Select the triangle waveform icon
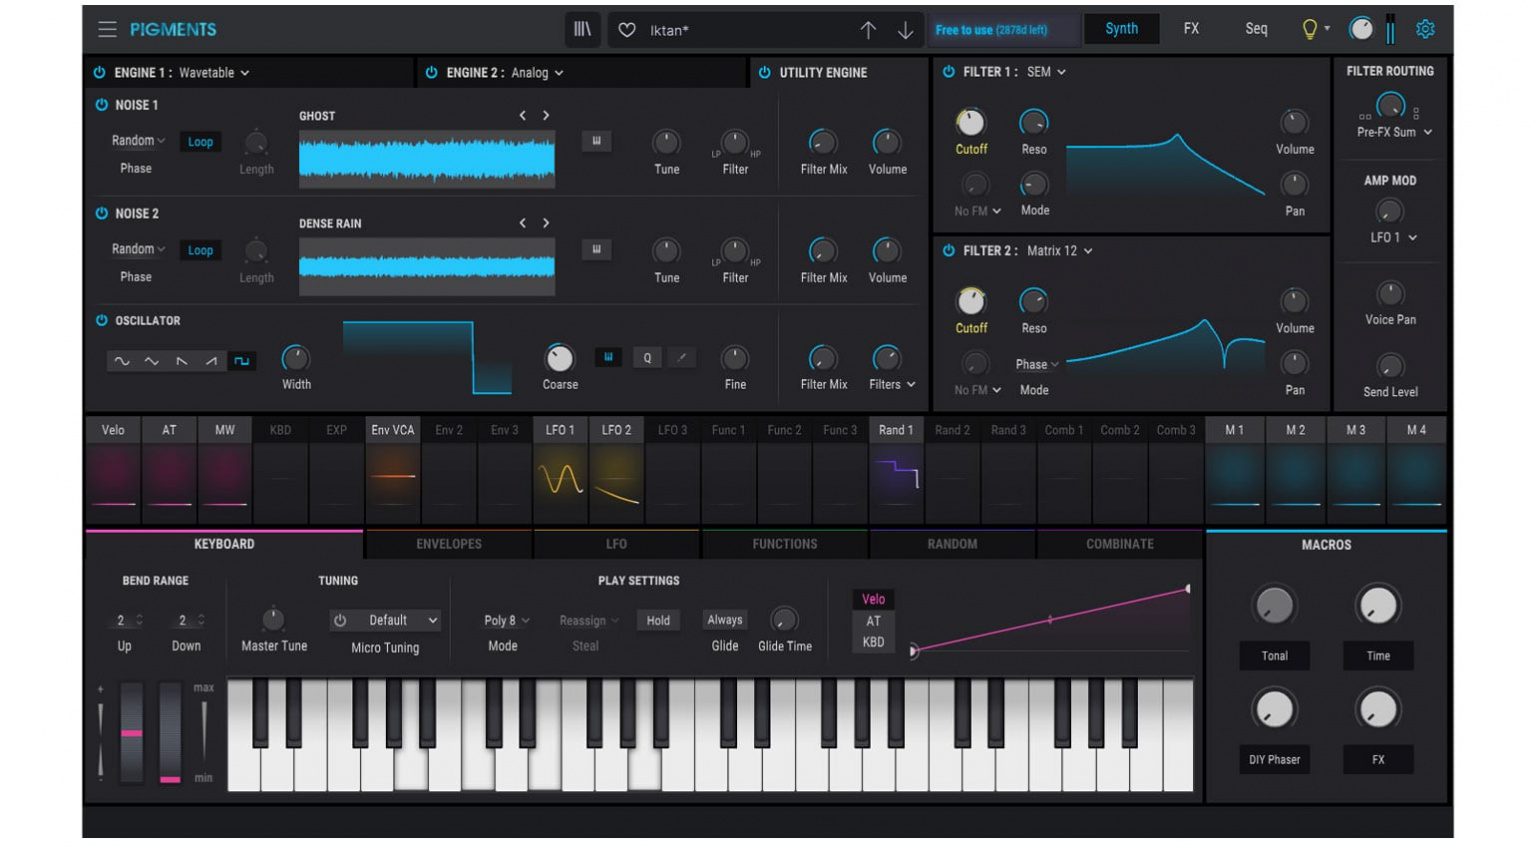The height and width of the screenshot is (848, 1536). click(x=152, y=361)
